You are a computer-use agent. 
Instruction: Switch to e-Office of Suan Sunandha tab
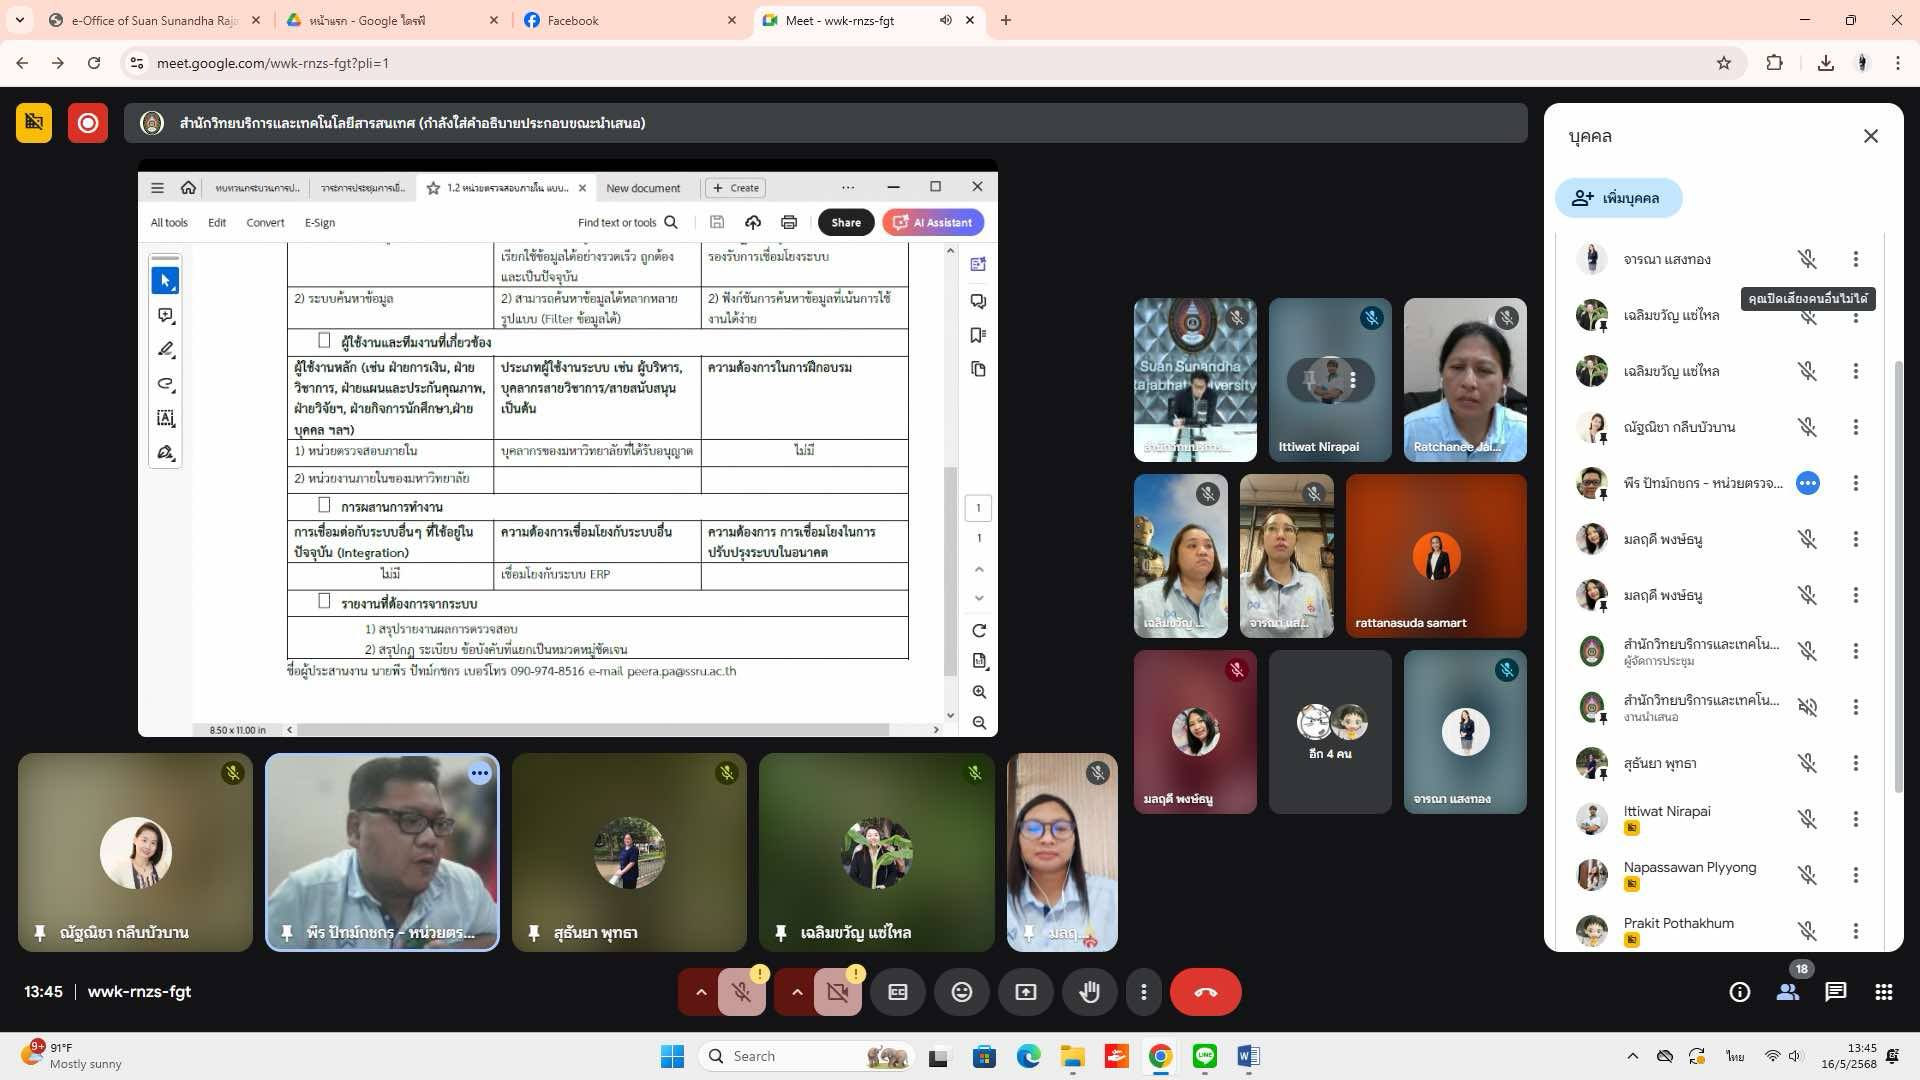click(x=155, y=20)
